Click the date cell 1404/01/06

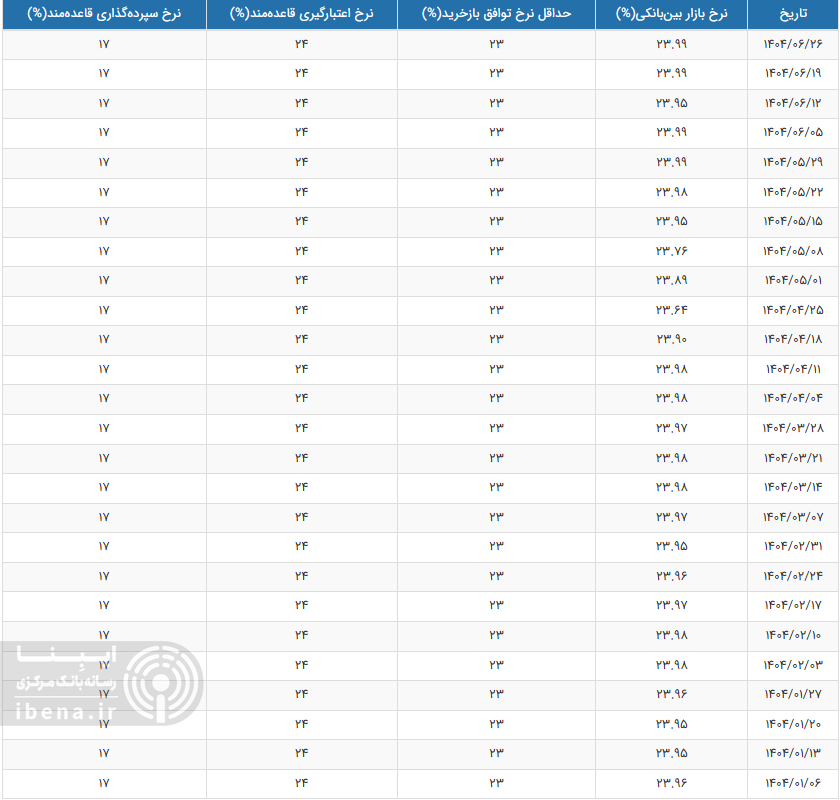pyautogui.click(x=793, y=782)
